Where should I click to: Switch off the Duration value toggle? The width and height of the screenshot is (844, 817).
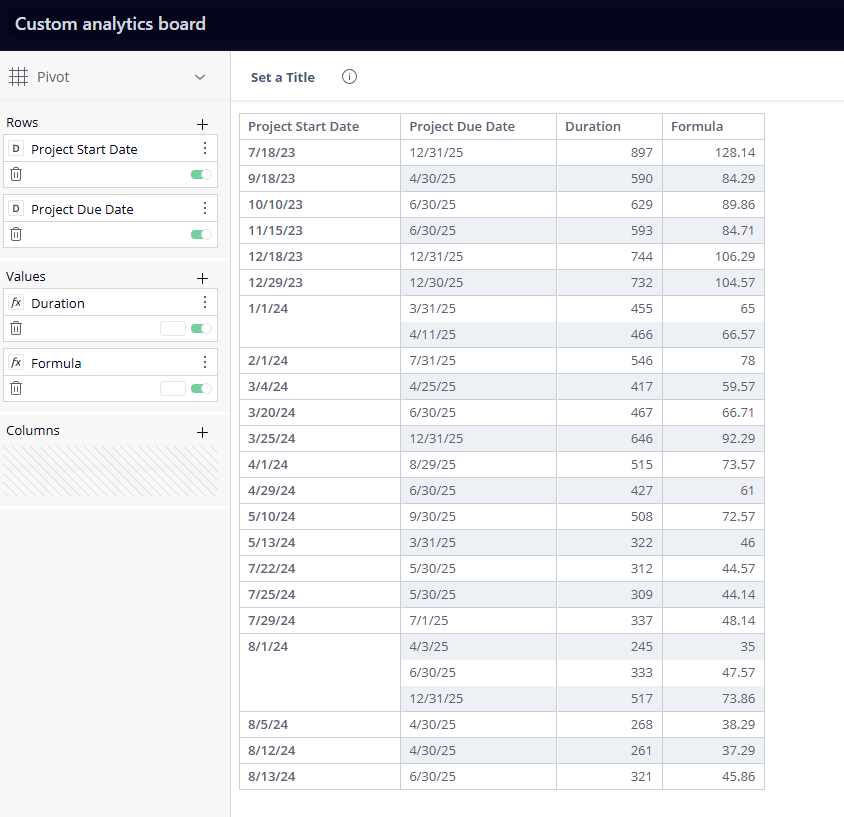click(x=201, y=328)
